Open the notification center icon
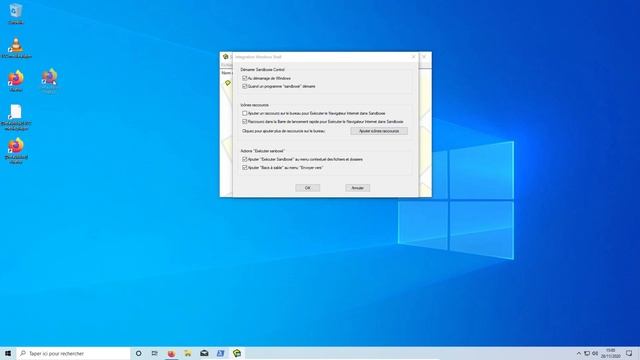Viewport: 640px width, 360px height. click(x=629, y=353)
